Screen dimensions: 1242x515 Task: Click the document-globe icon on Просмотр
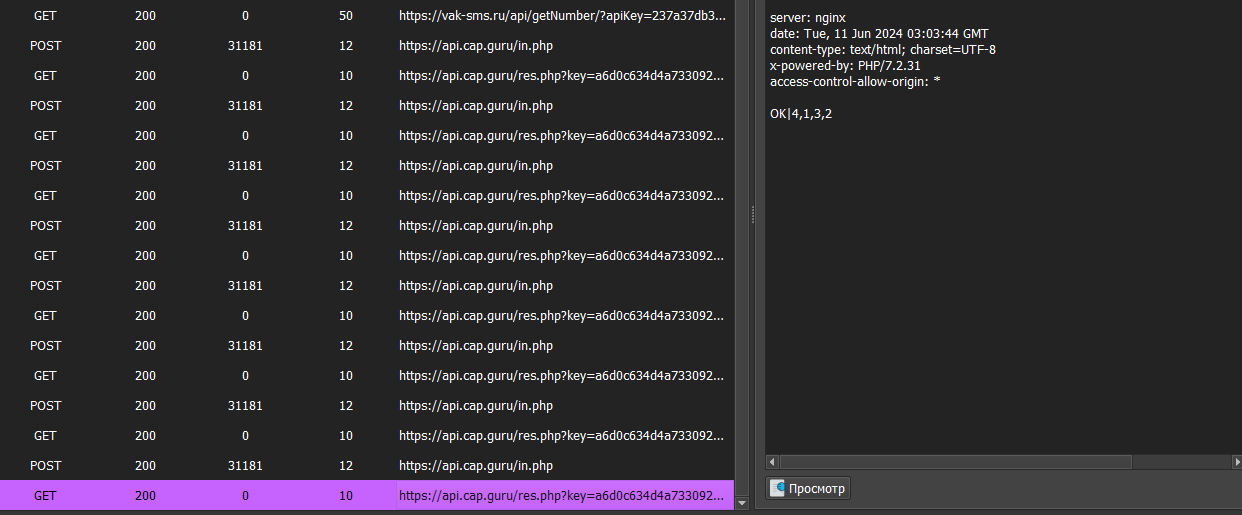click(777, 489)
